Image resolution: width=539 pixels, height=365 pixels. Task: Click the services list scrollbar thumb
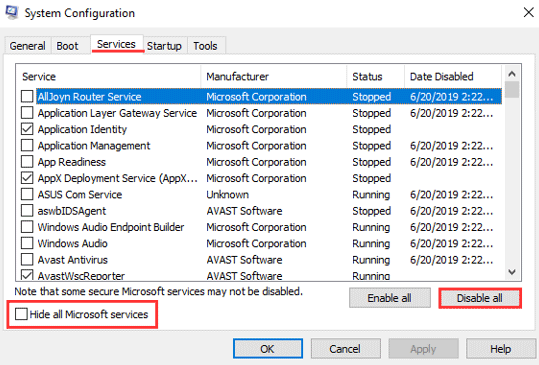coord(512,90)
